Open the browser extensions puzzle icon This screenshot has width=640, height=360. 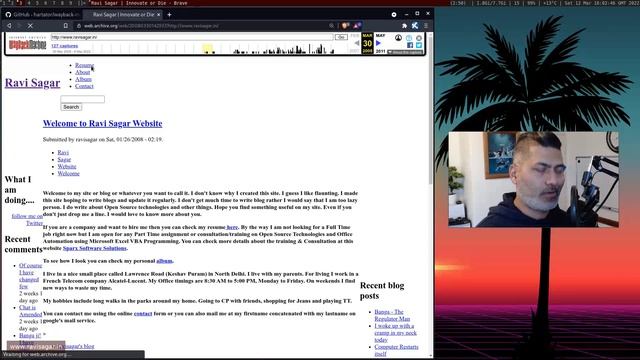(404, 26)
